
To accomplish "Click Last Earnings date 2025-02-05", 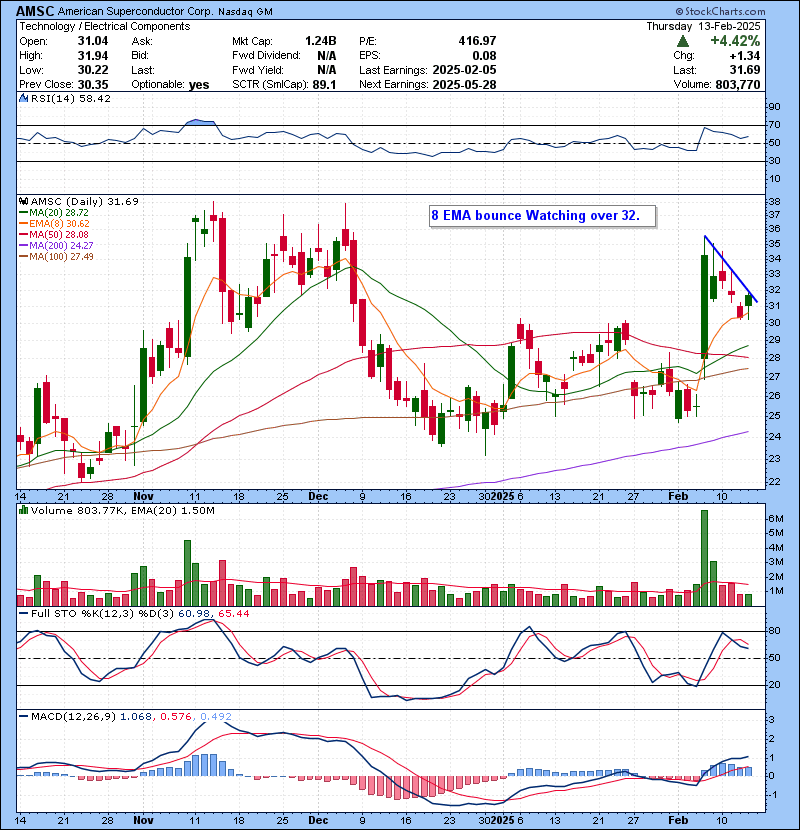I will (464, 70).
